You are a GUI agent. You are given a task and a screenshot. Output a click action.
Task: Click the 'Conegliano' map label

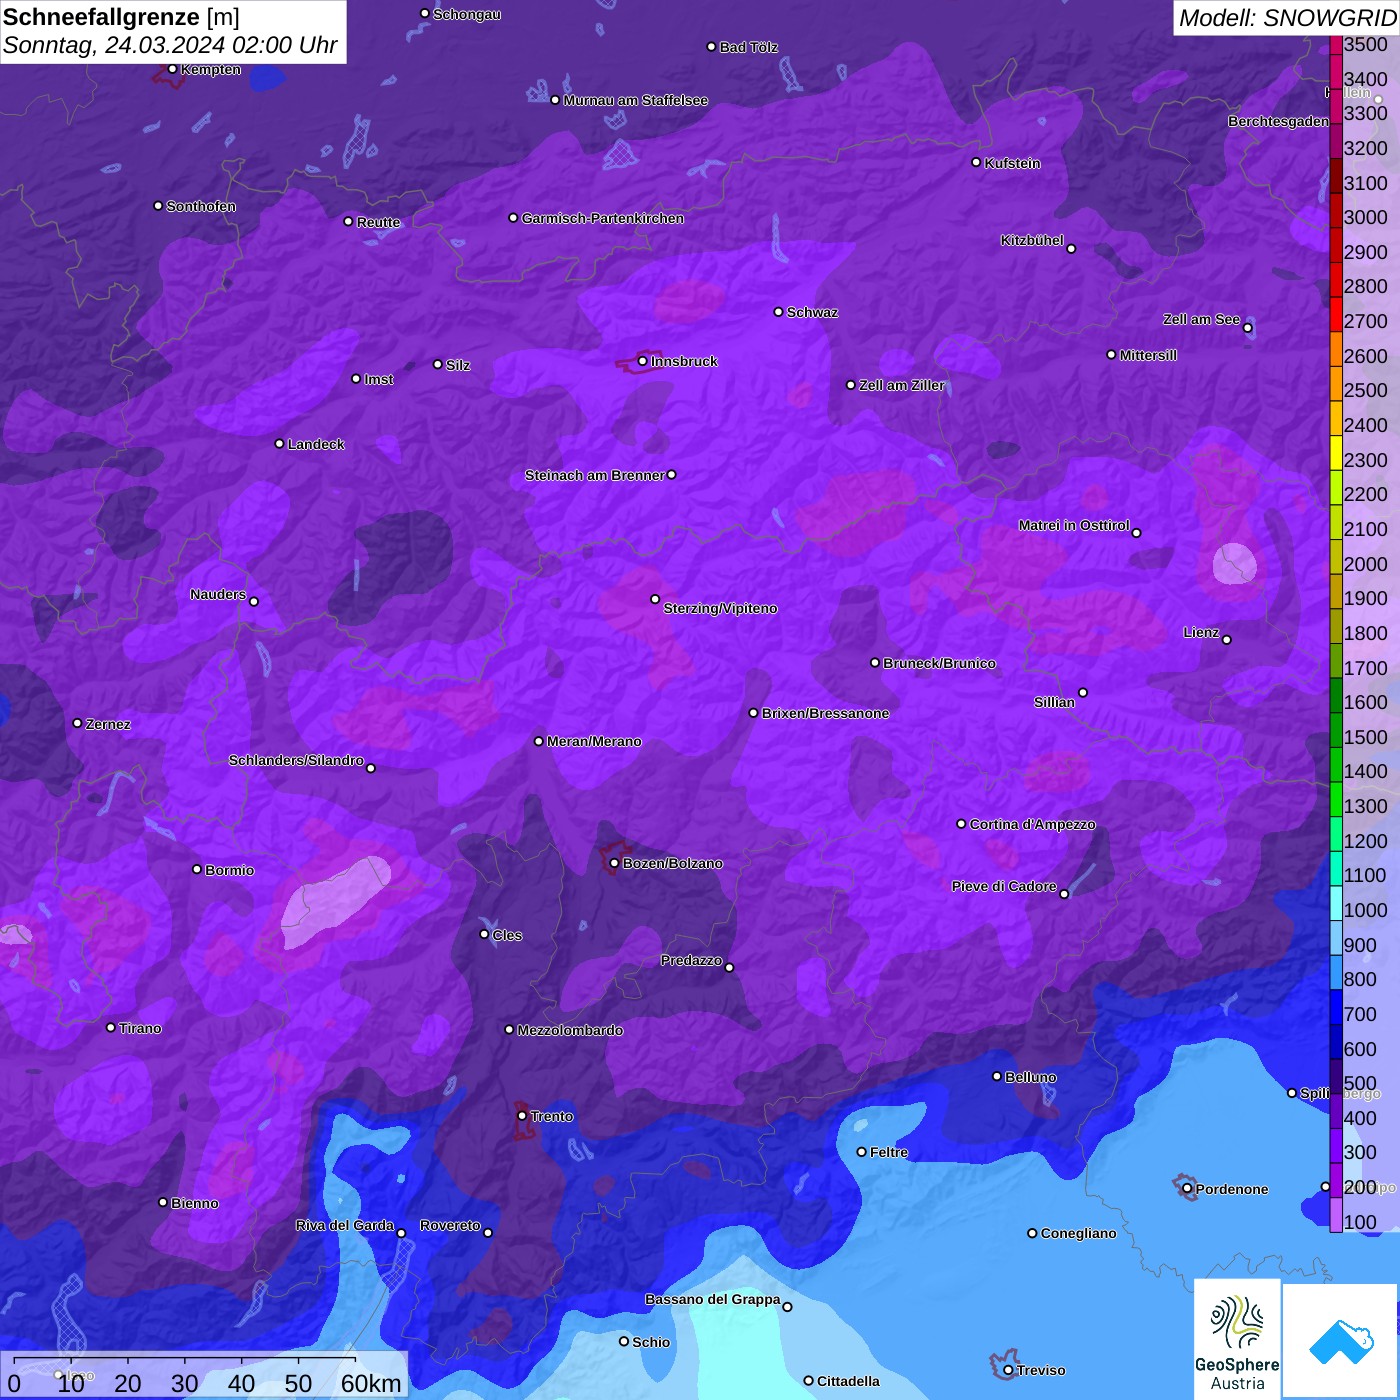tap(1078, 1233)
